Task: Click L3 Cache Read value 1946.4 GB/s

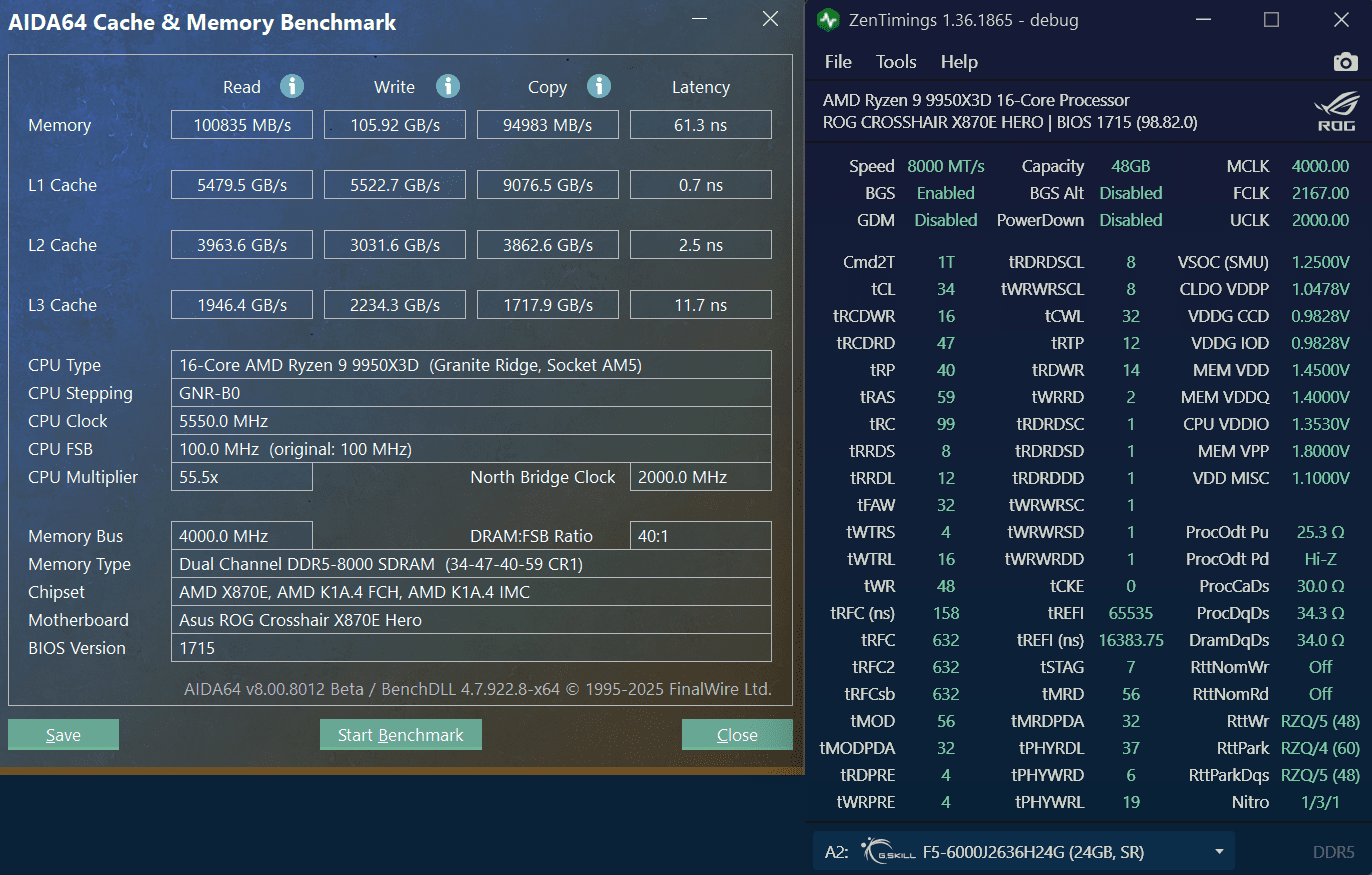Action: tap(241, 305)
